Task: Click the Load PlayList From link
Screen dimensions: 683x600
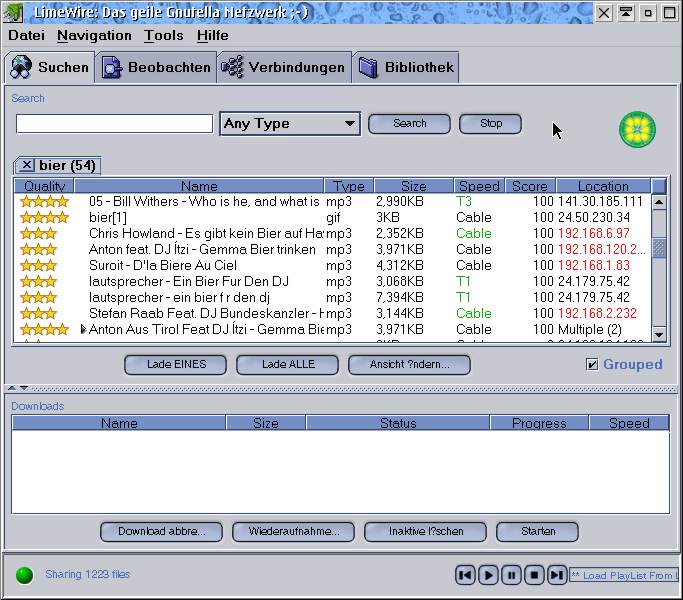Action: (x=625, y=576)
